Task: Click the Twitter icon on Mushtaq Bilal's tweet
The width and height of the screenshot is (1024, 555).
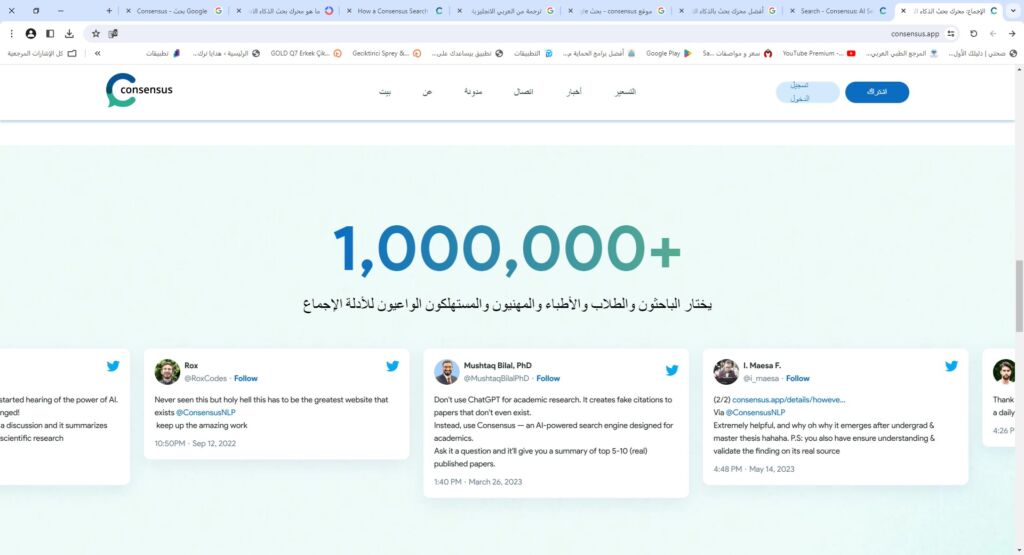Action: pyautogui.click(x=672, y=370)
